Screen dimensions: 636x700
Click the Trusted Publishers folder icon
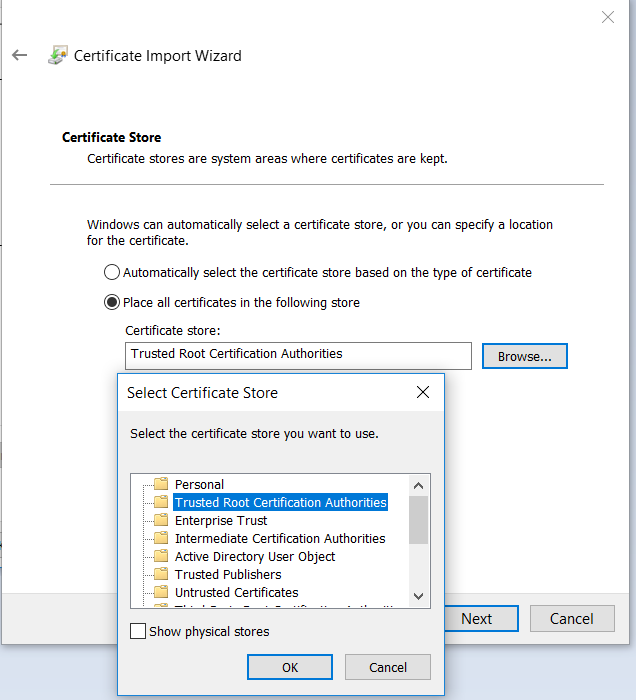(x=160, y=575)
